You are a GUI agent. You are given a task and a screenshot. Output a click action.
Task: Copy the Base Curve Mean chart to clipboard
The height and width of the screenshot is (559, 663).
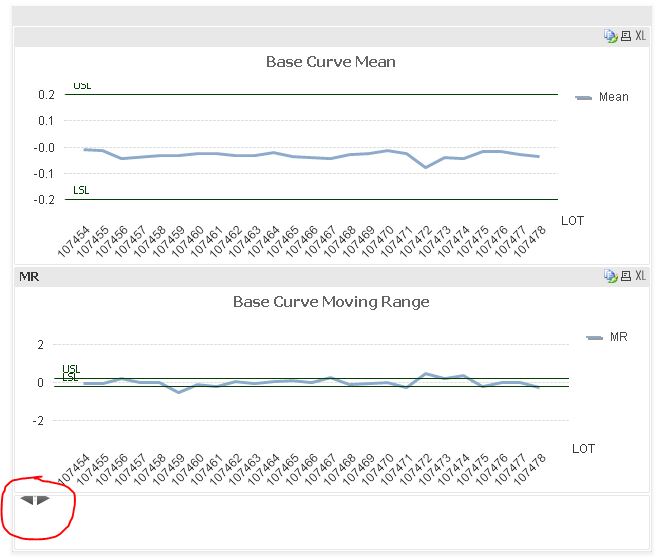pyautogui.click(x=611, y=36)
